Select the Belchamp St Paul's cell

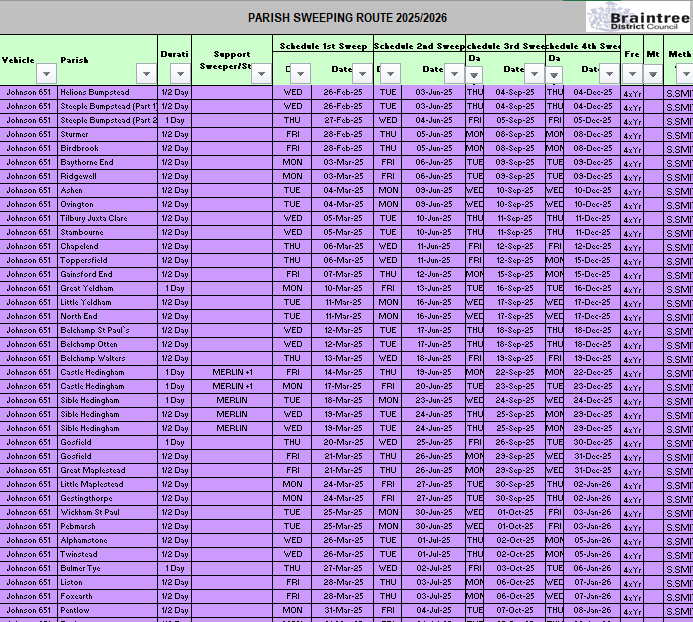coord(107,330)
